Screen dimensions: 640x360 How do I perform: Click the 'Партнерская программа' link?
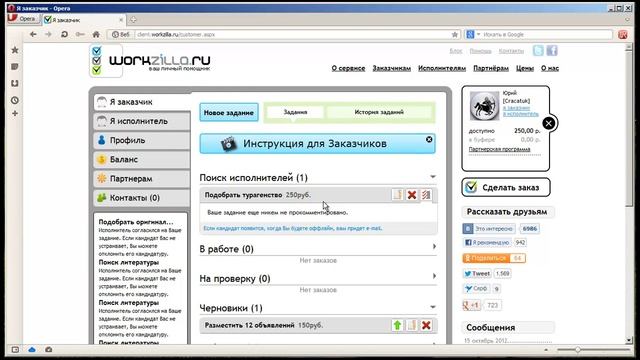click(x=499, y=149)
